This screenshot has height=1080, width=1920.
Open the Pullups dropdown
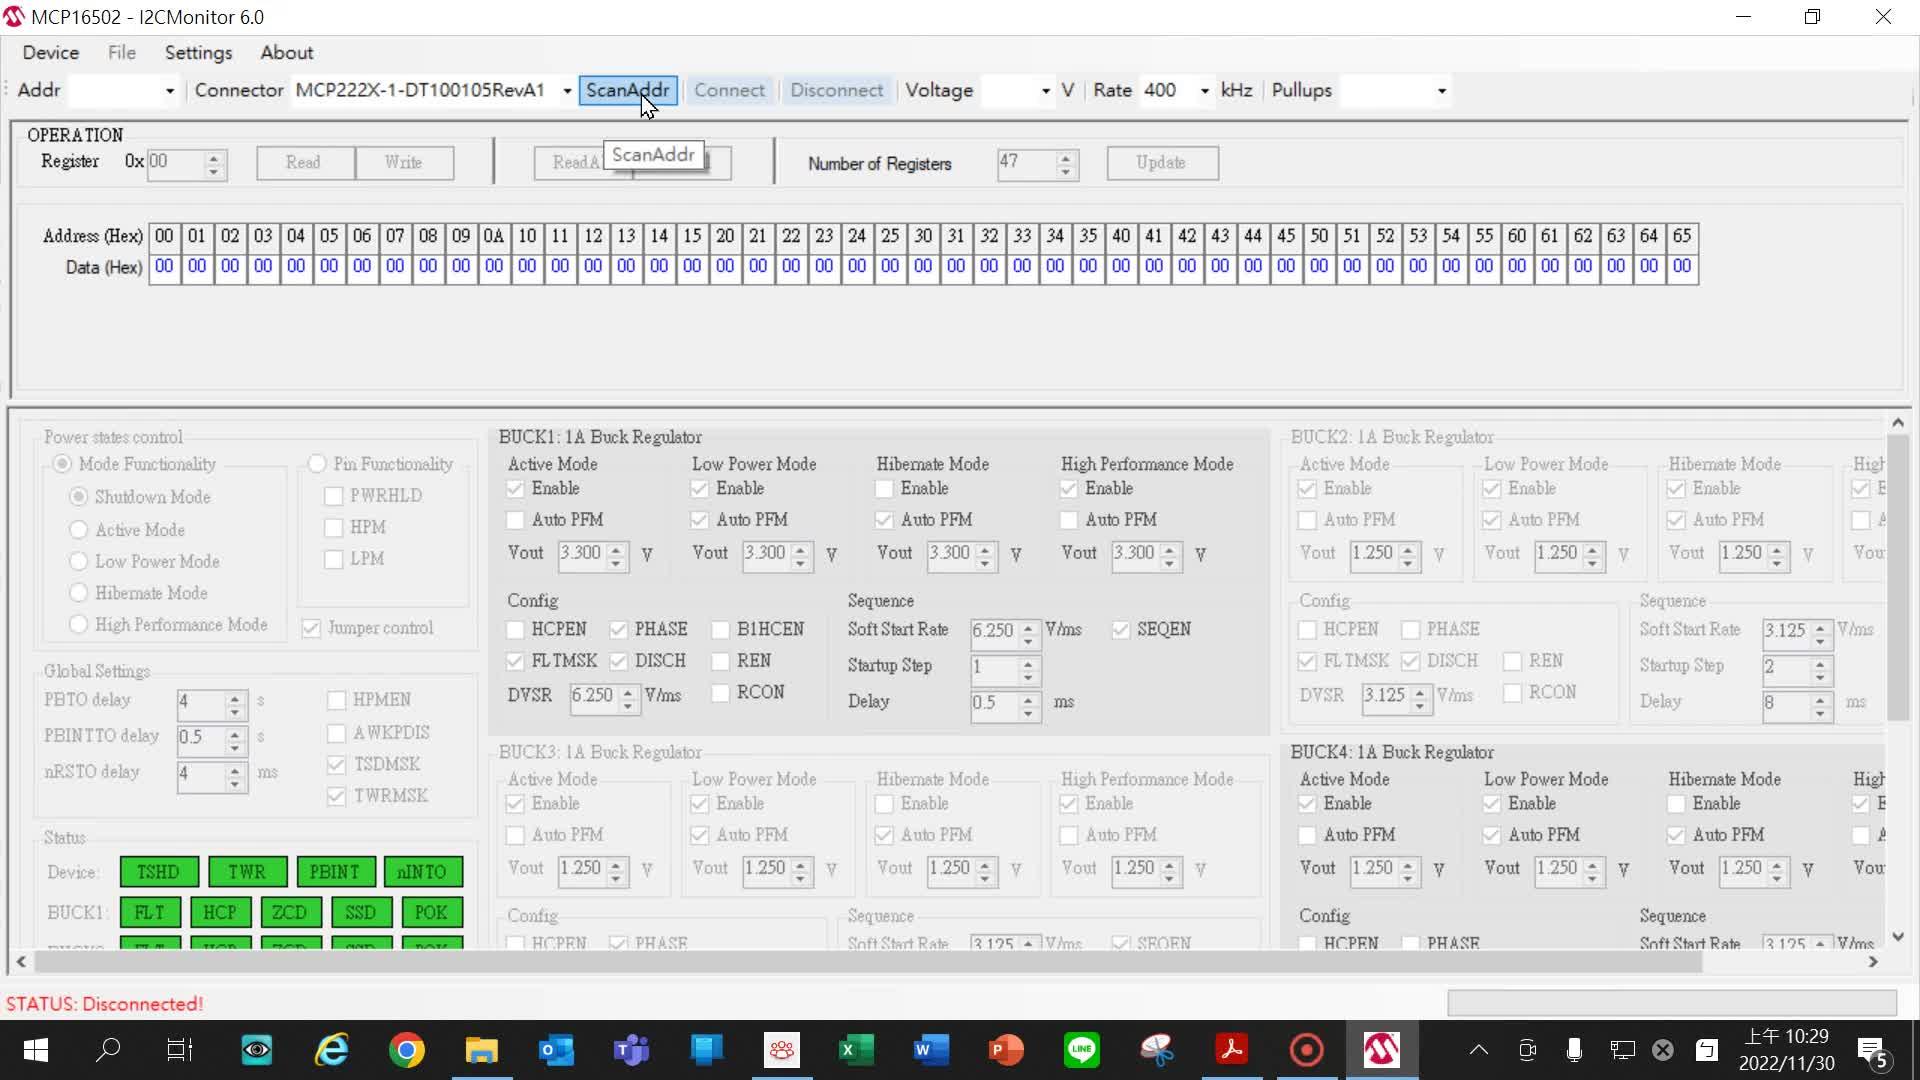coord(1441,91)
